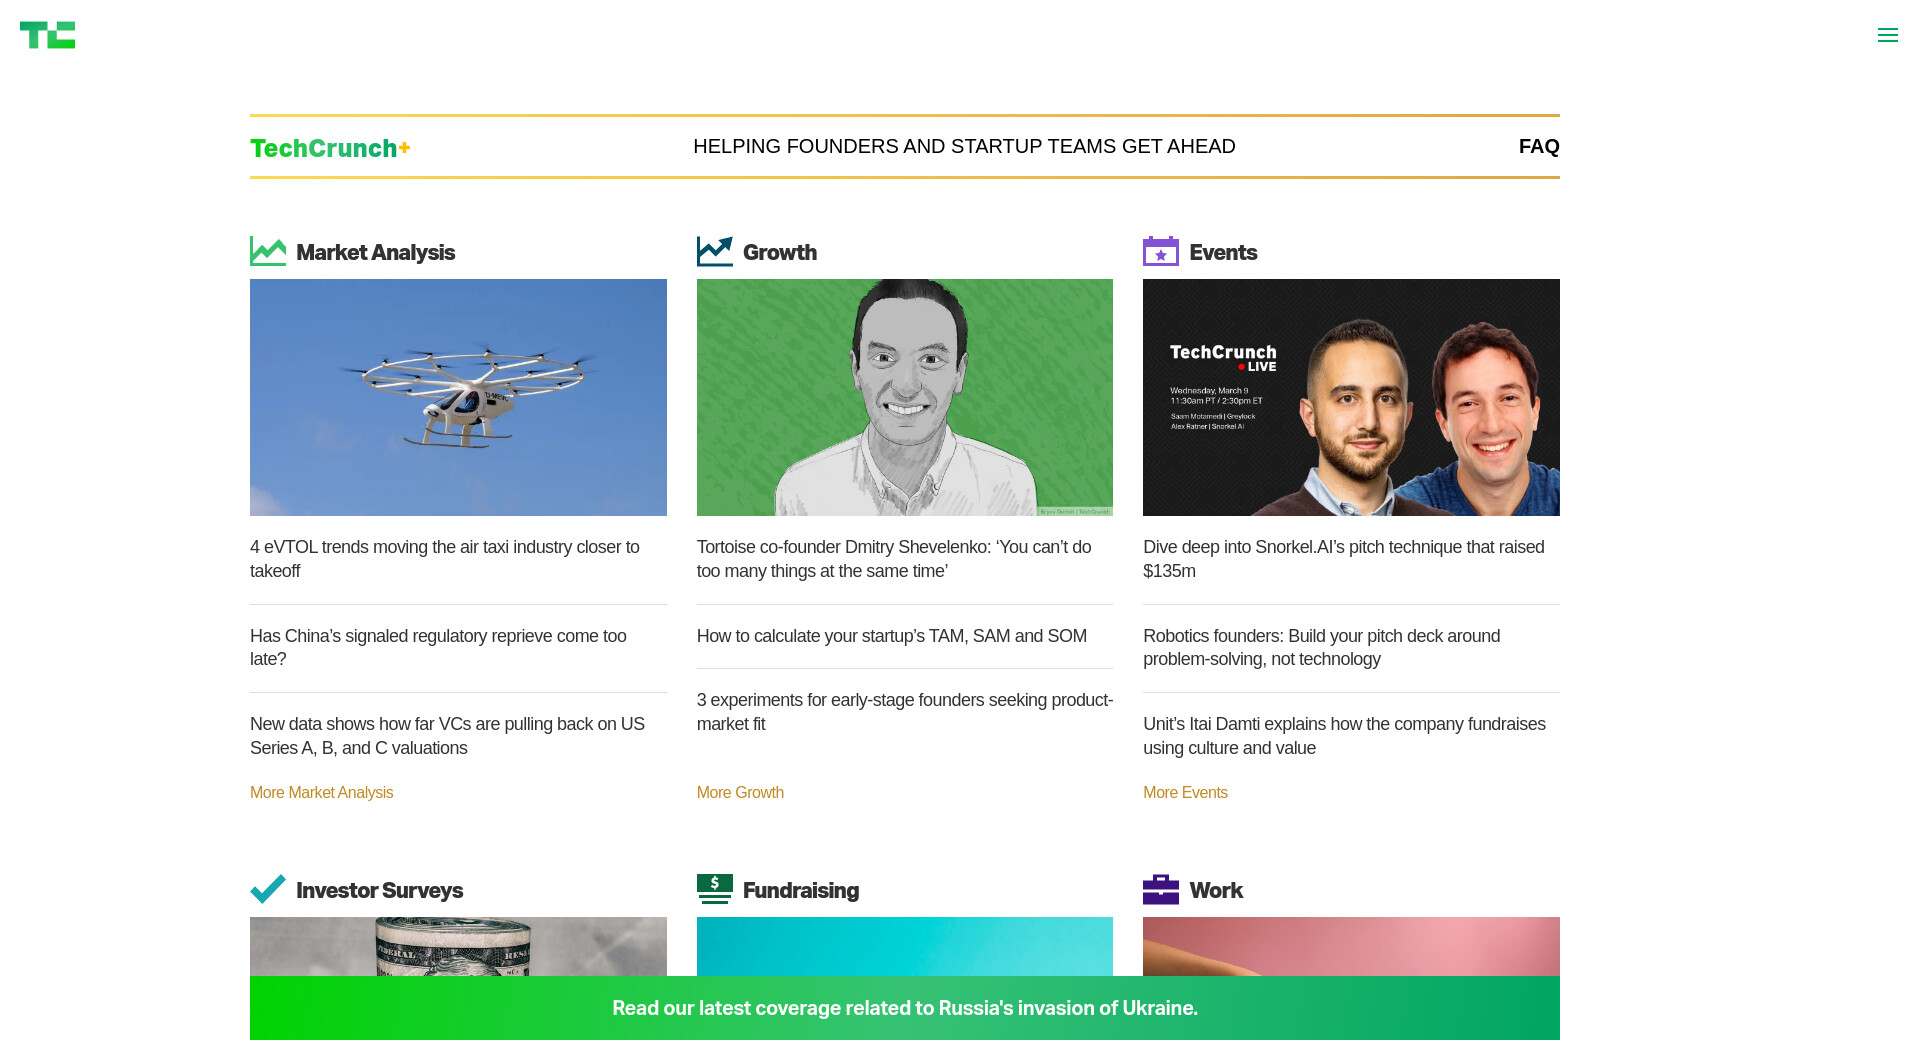Click the Work briefcase icon
The height and width of the screenshot is (1040, 1920).
pos(1160,889)
